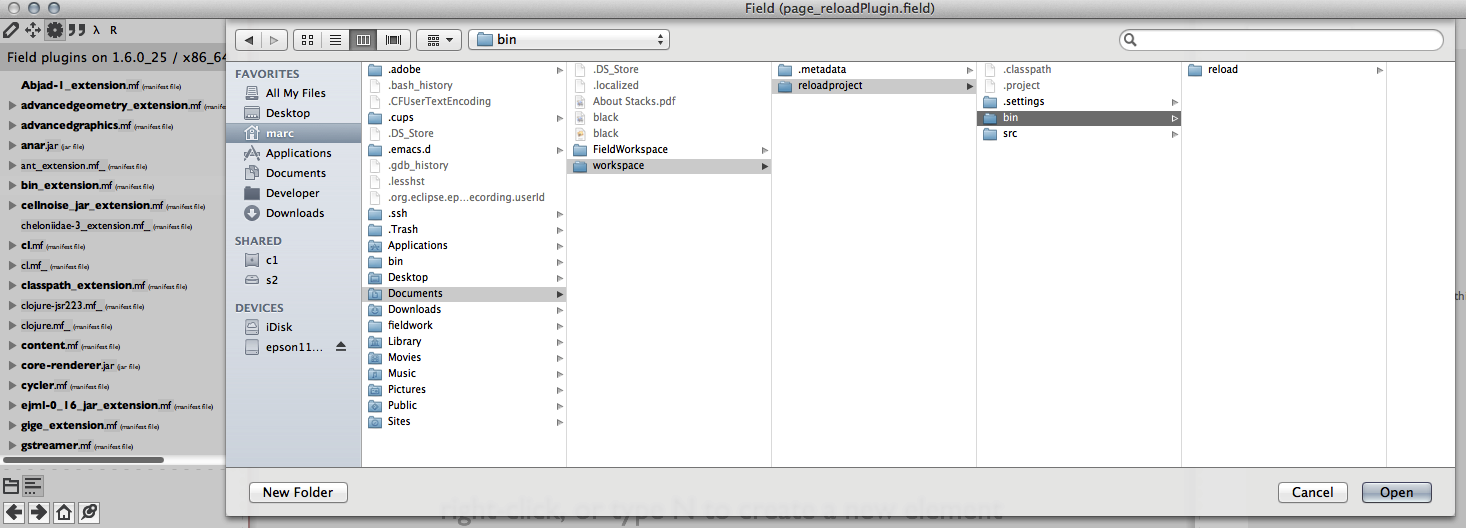The image size is (1466, 528).
Task: Click the quotation marks icon
Action: click(76, 30)
